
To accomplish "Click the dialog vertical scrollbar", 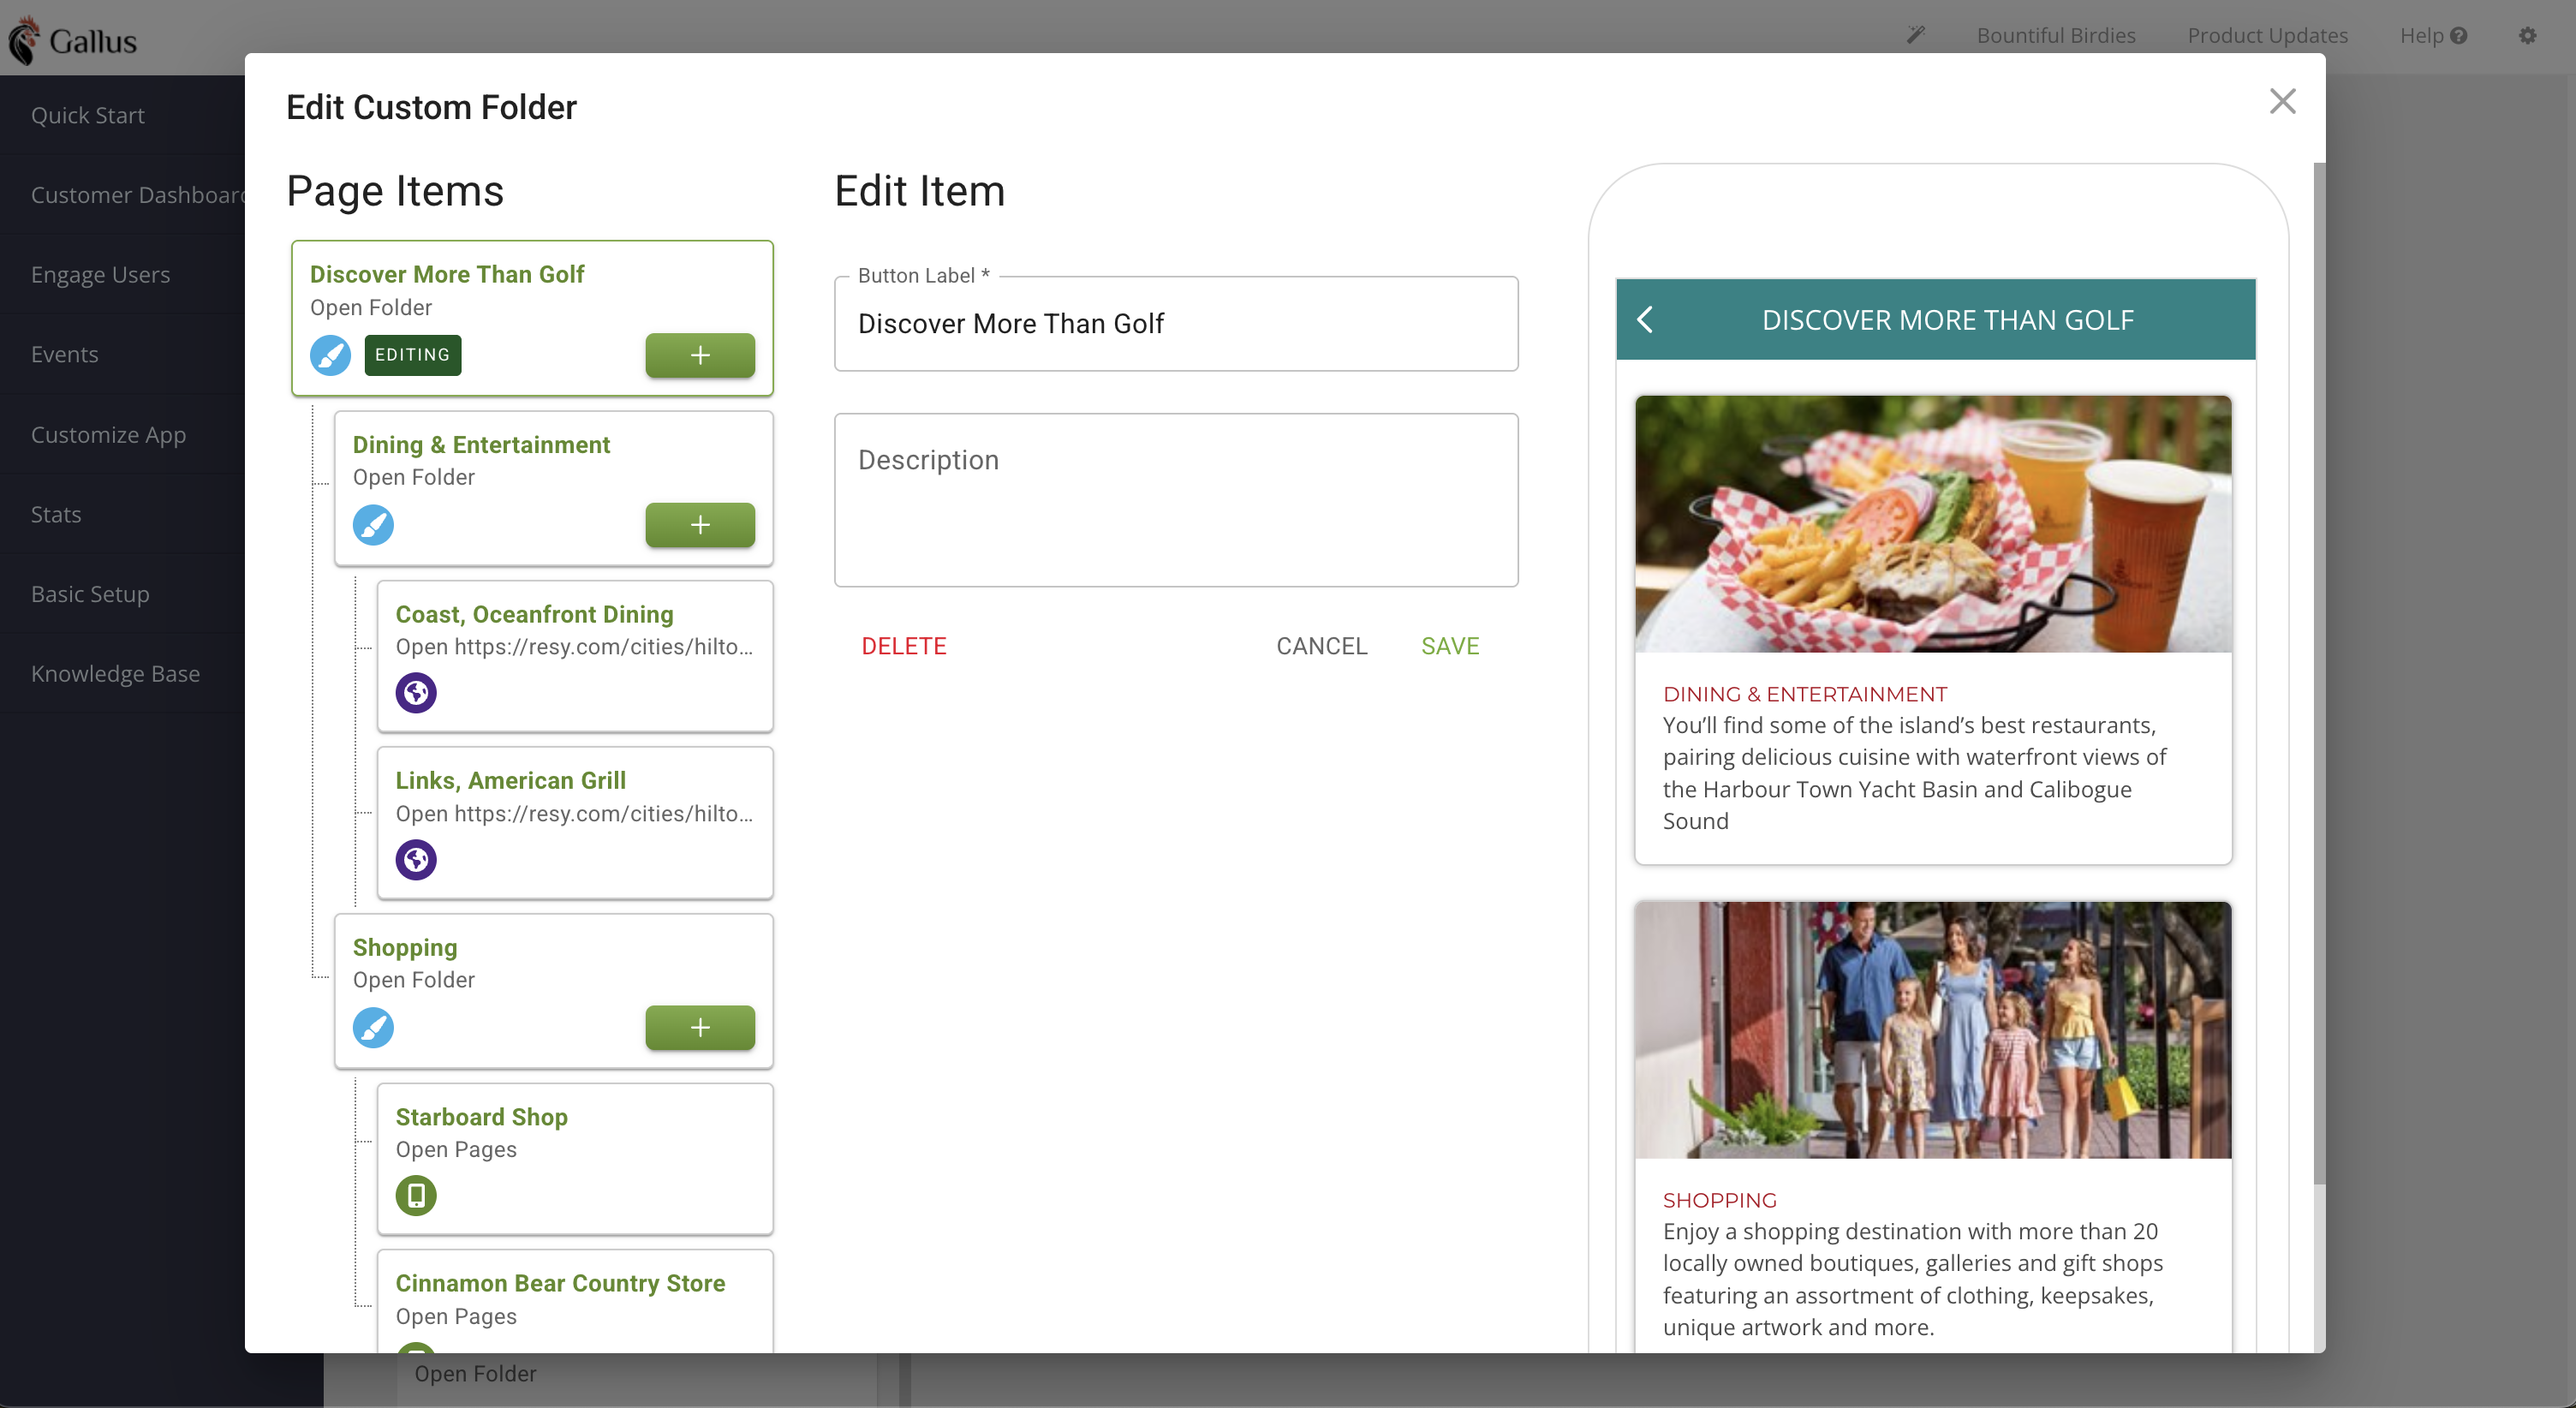I will pyautogui.click(x=2319, y=673).
